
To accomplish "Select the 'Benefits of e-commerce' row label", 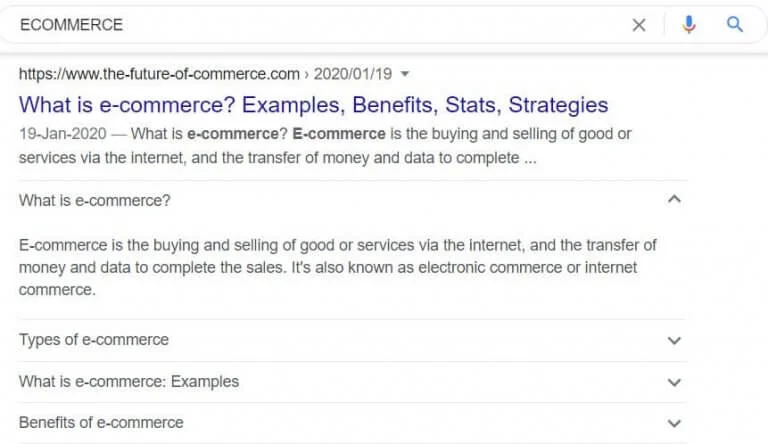I will click(101, 422).
